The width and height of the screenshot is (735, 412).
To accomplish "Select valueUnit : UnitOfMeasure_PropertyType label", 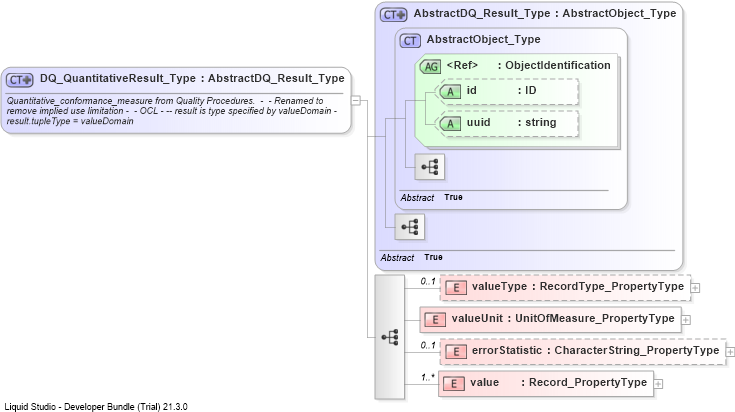I will coord(563,318).
